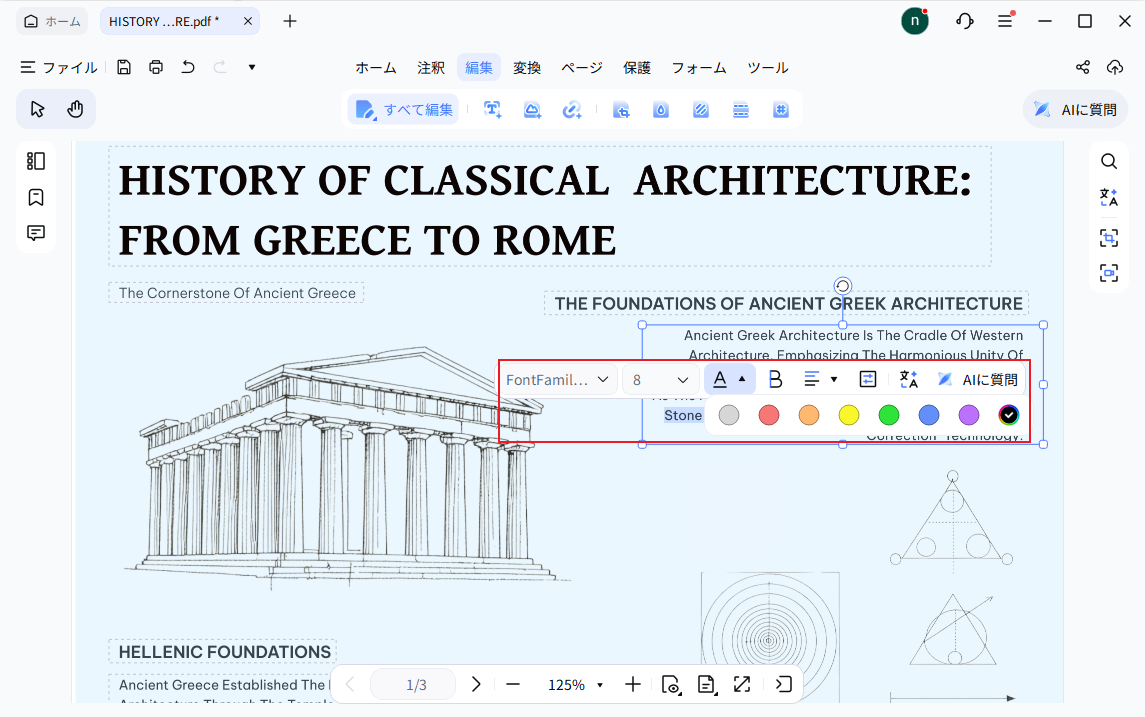Open the font size 8 dropdown

[659, 380]
